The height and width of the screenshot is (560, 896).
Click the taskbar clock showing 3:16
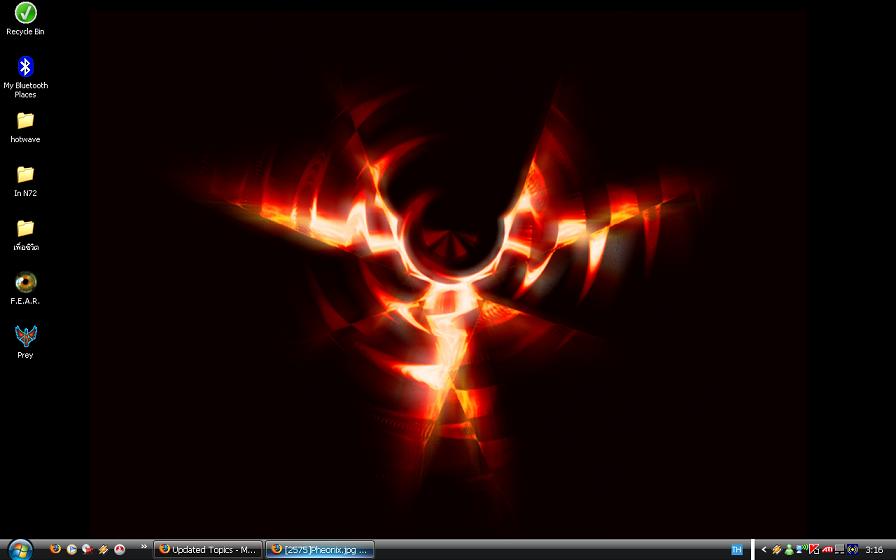874,550
